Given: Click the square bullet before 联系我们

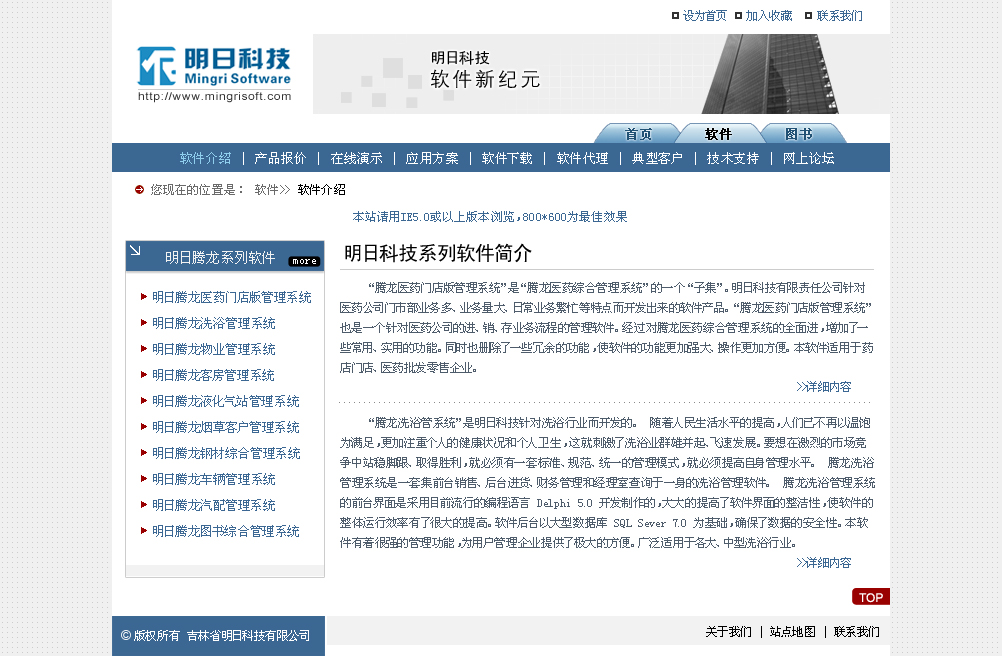Looking at the screenshot, I should click(808, 15).
